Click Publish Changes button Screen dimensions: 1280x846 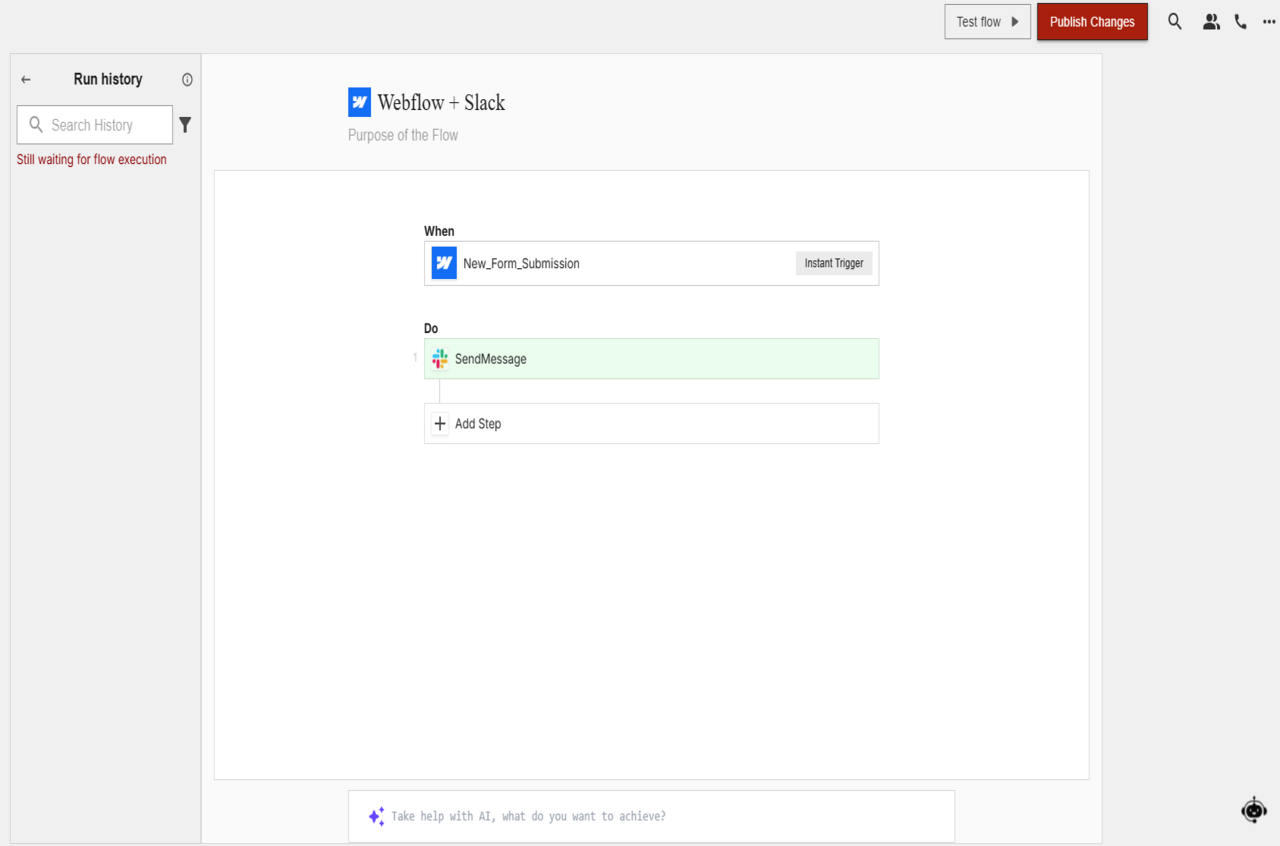[1092, 22]
